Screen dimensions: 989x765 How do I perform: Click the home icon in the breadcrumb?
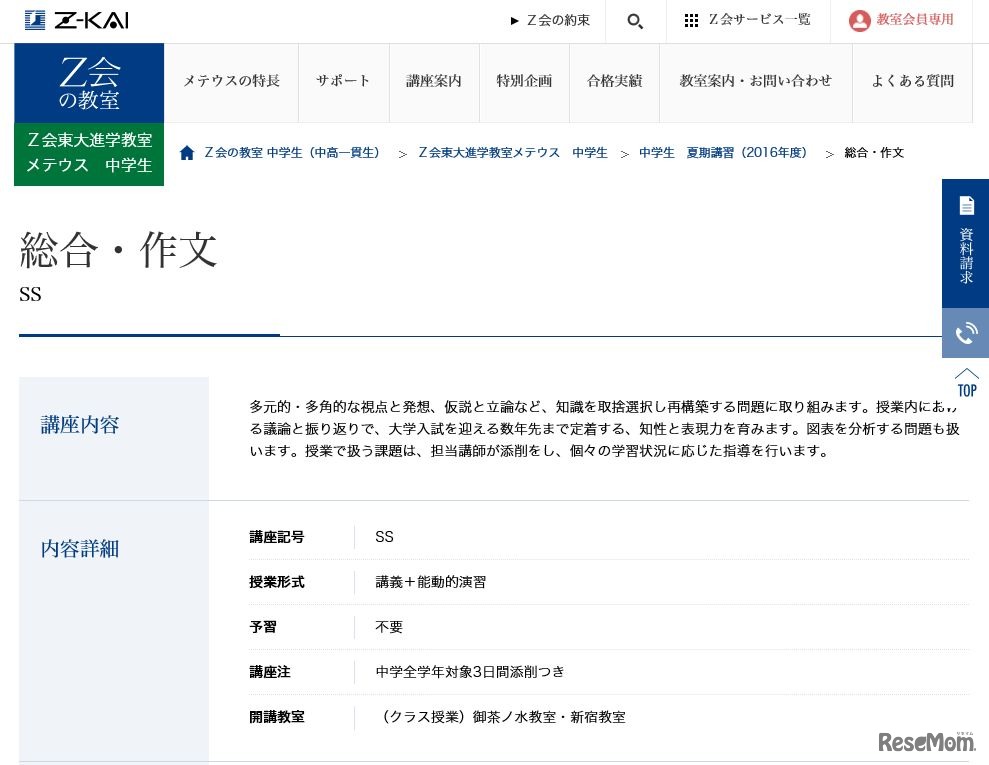(187, 152)
